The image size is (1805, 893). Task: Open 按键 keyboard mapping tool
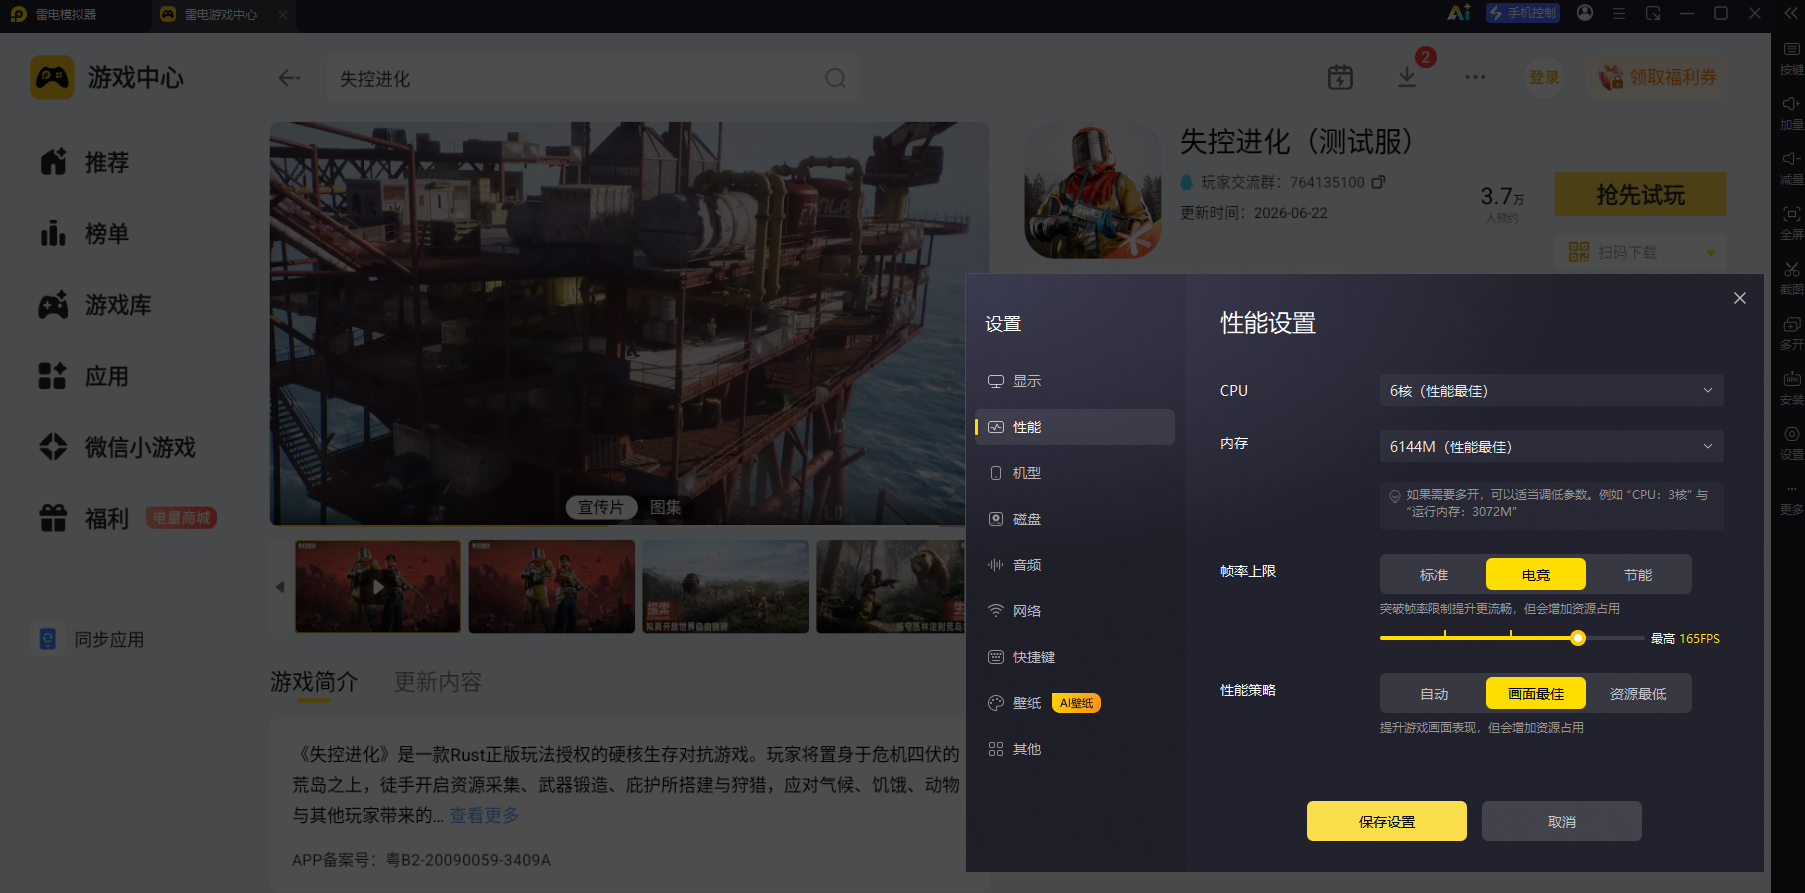1791,59
